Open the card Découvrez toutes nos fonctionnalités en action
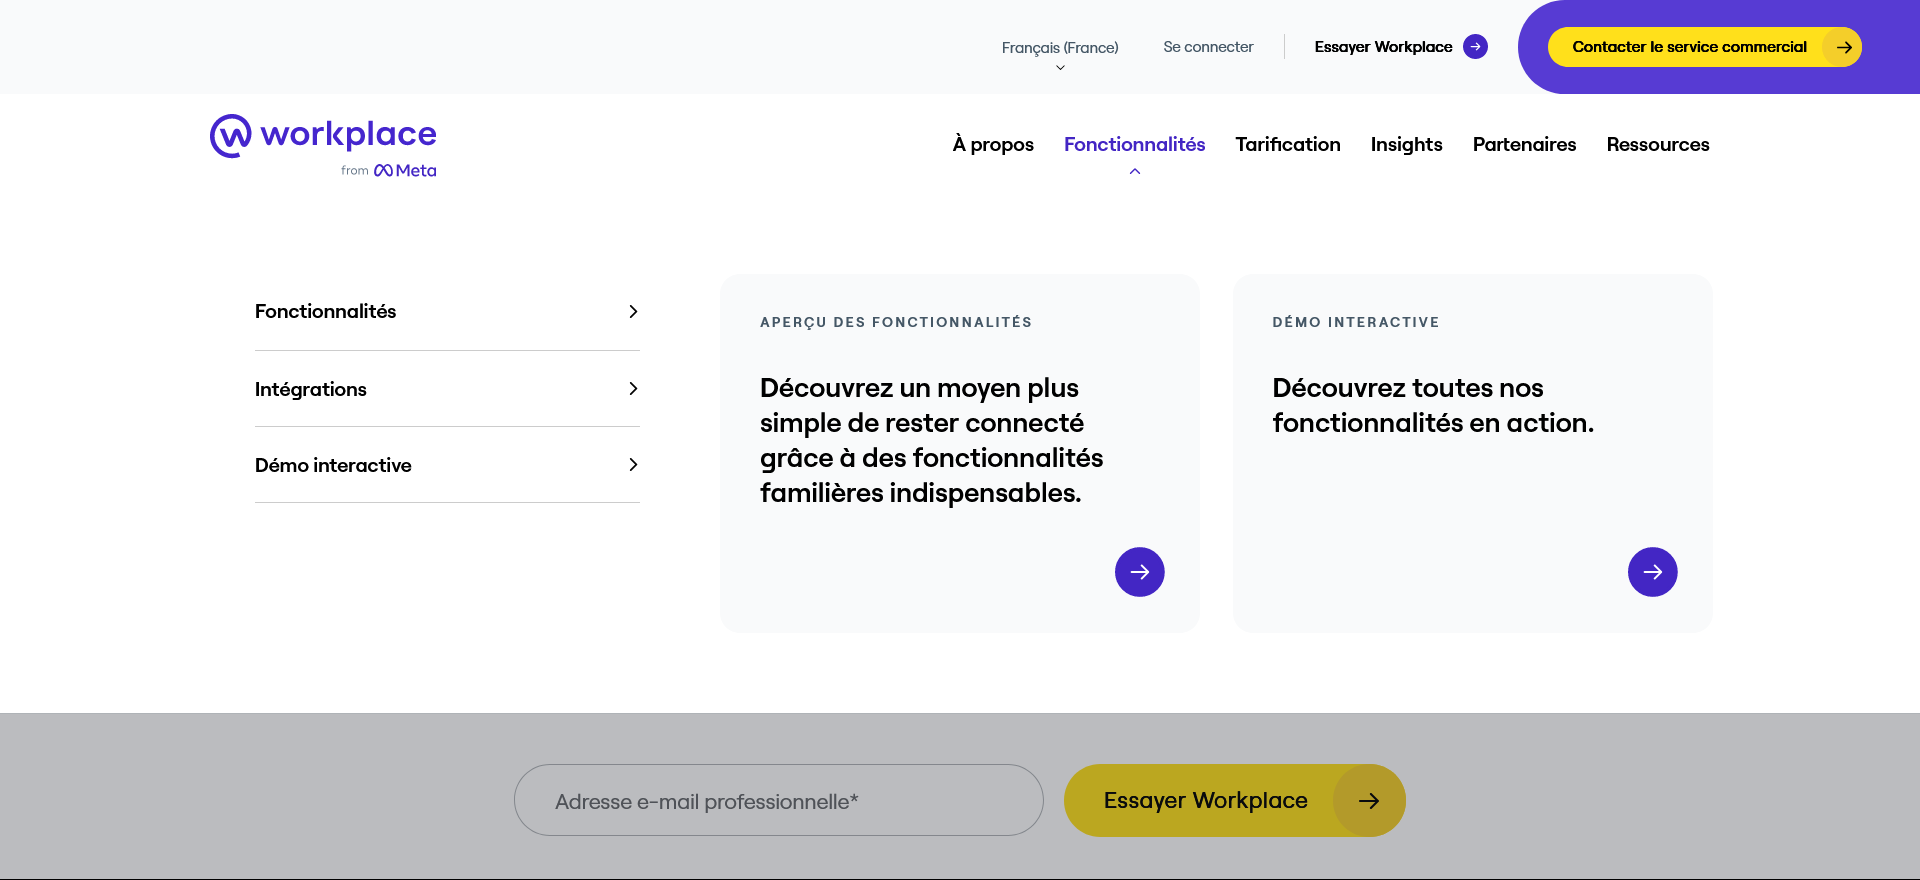1920x880 pixels. pyautogui.click(x=1472, y=453)
